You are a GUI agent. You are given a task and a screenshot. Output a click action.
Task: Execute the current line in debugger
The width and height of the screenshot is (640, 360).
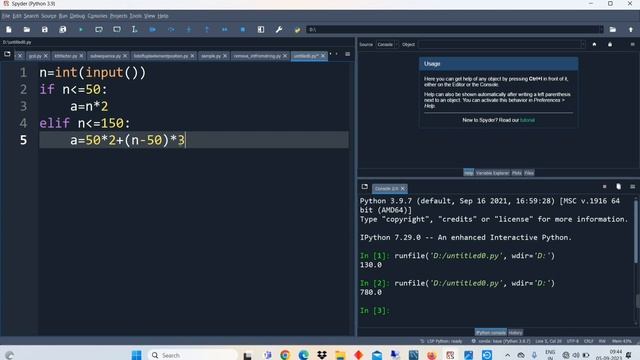pos(171,29)
